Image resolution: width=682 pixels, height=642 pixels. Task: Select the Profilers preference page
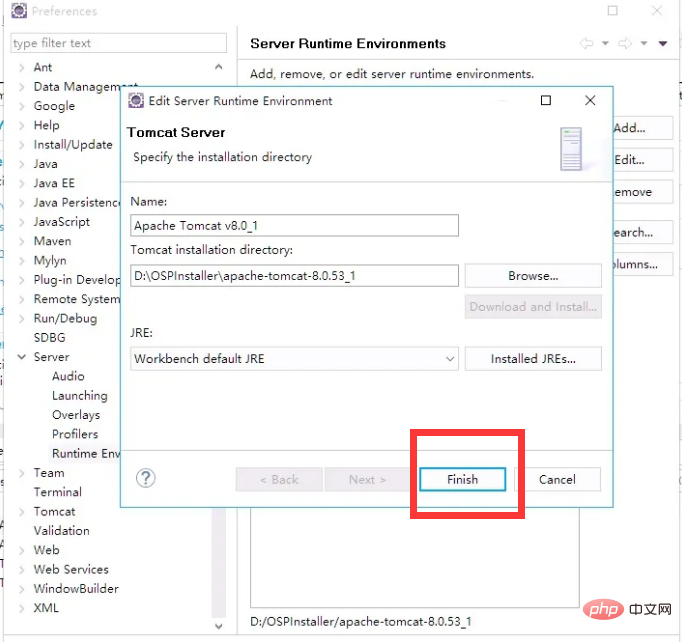[x=75, y=434]
